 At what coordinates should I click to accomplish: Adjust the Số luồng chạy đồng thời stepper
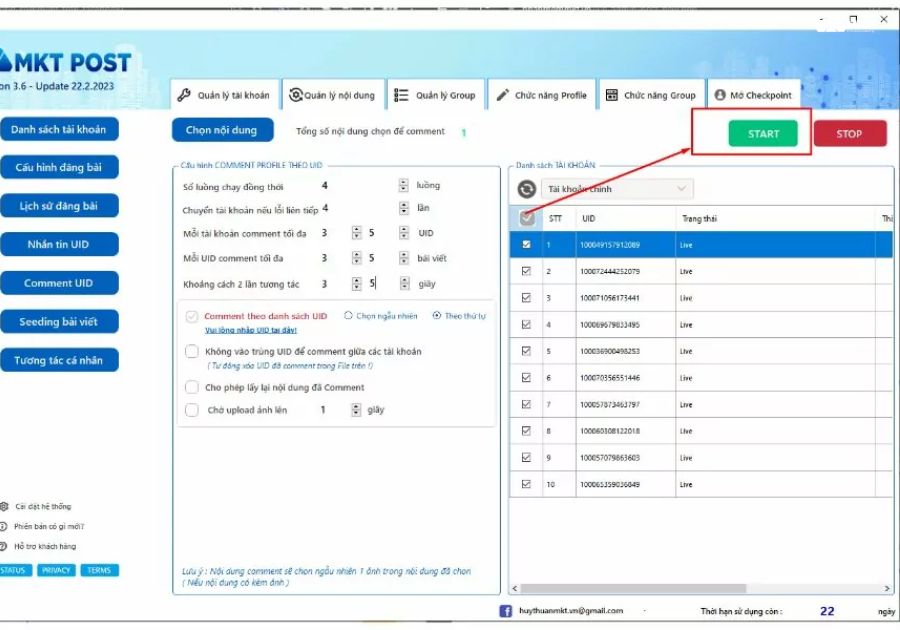tap(404, 185)
